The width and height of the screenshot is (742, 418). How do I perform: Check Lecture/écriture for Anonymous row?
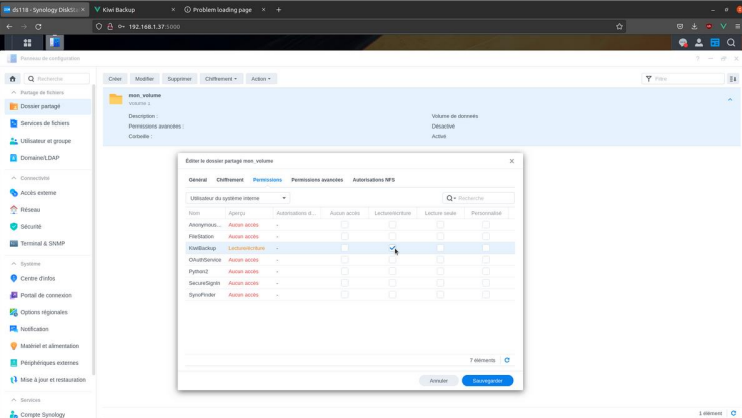tap(392, 225)
